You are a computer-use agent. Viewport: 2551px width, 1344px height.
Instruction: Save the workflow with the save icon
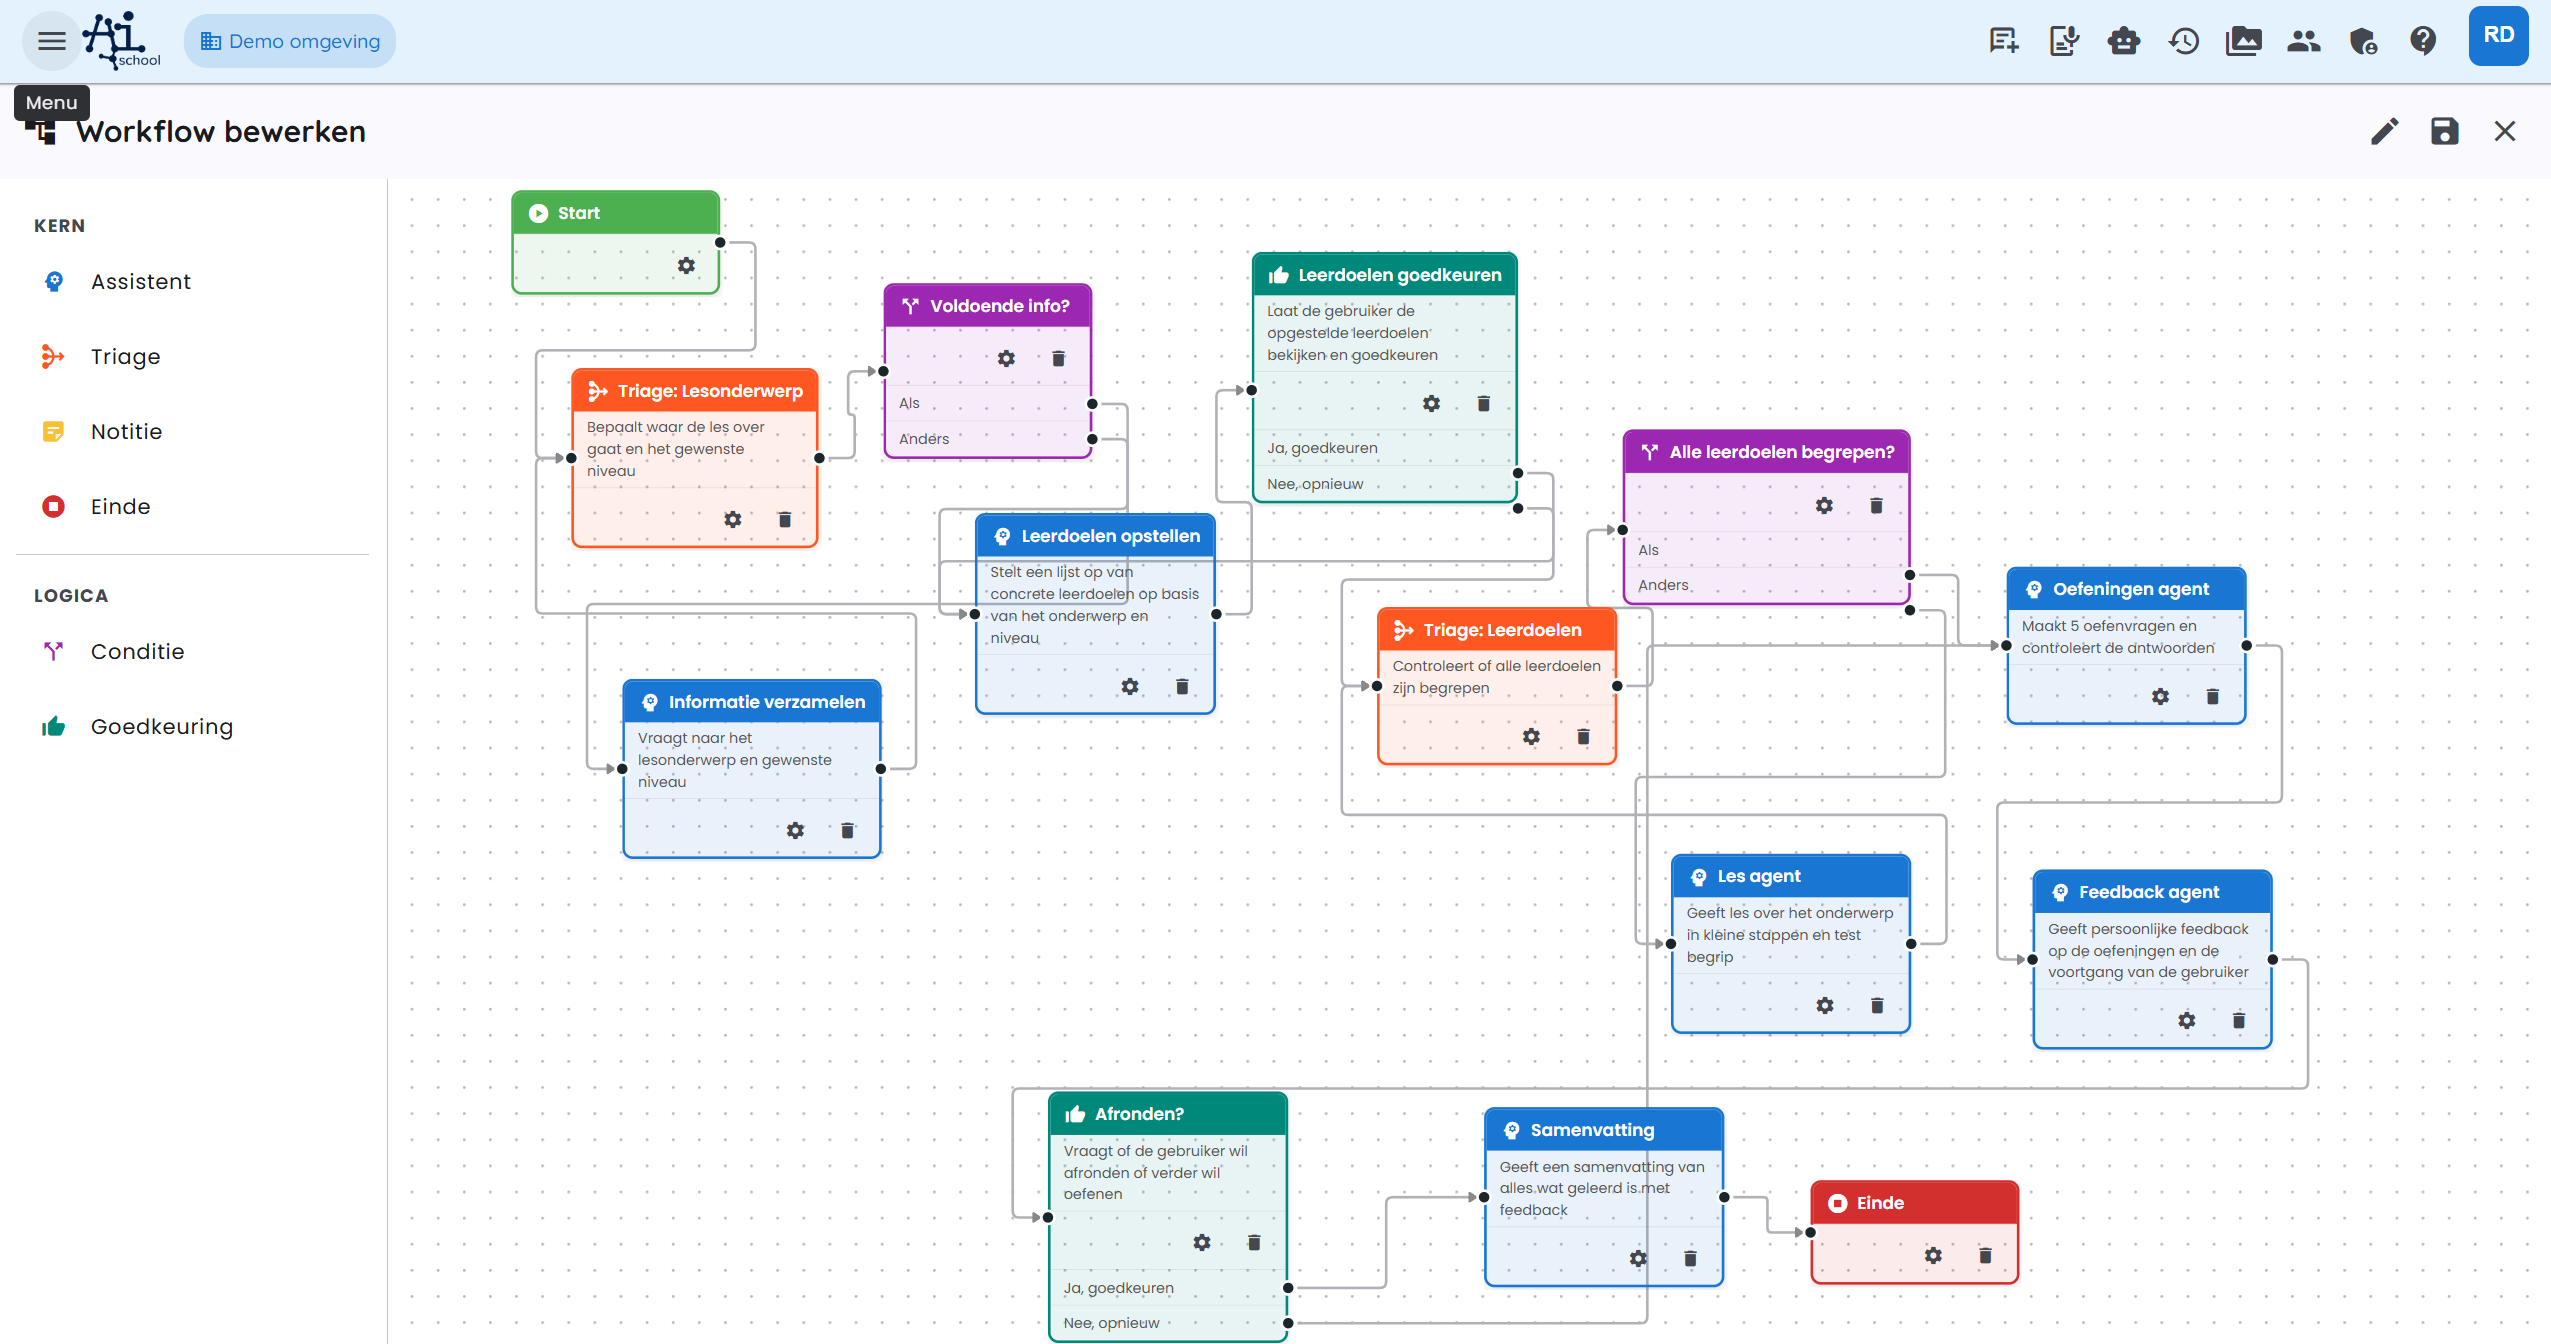coord(2444,131)
